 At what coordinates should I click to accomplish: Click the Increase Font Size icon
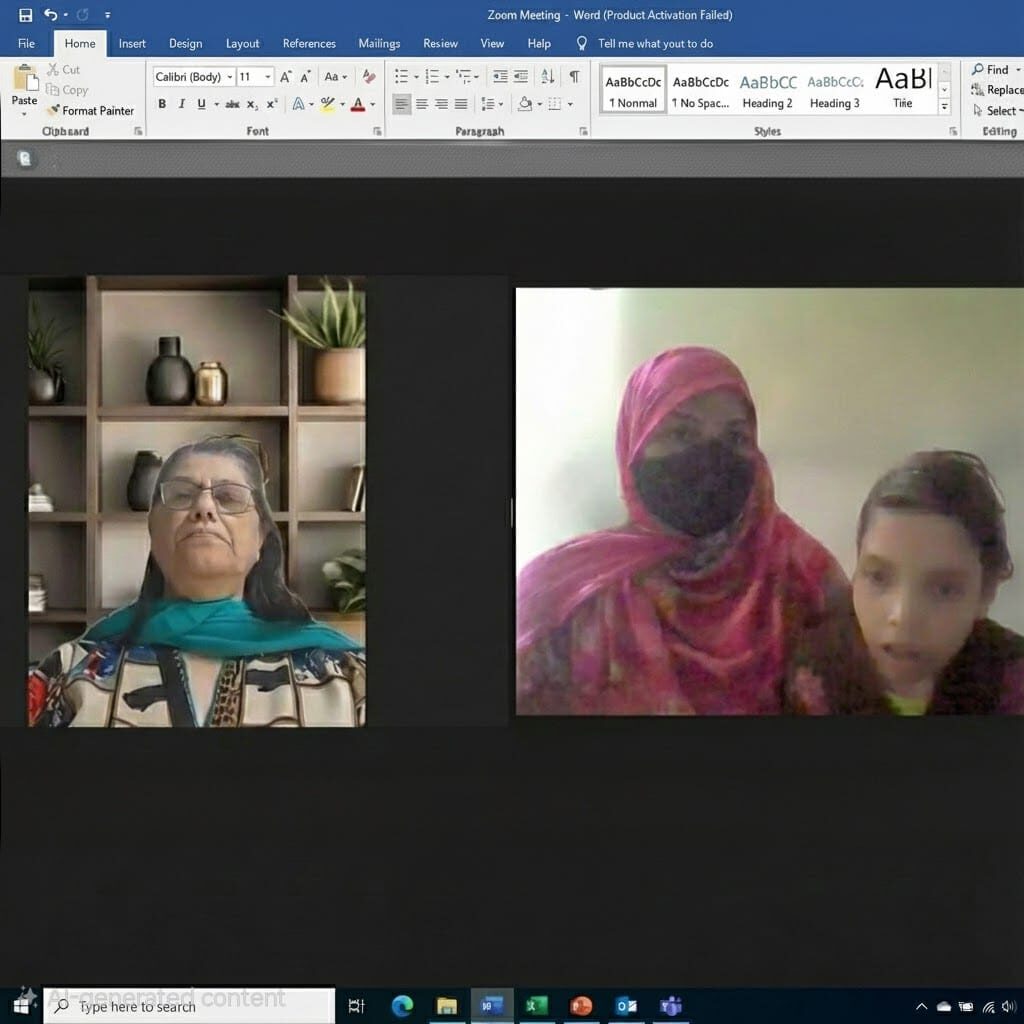pyautogui.click(x=286, y=77)
